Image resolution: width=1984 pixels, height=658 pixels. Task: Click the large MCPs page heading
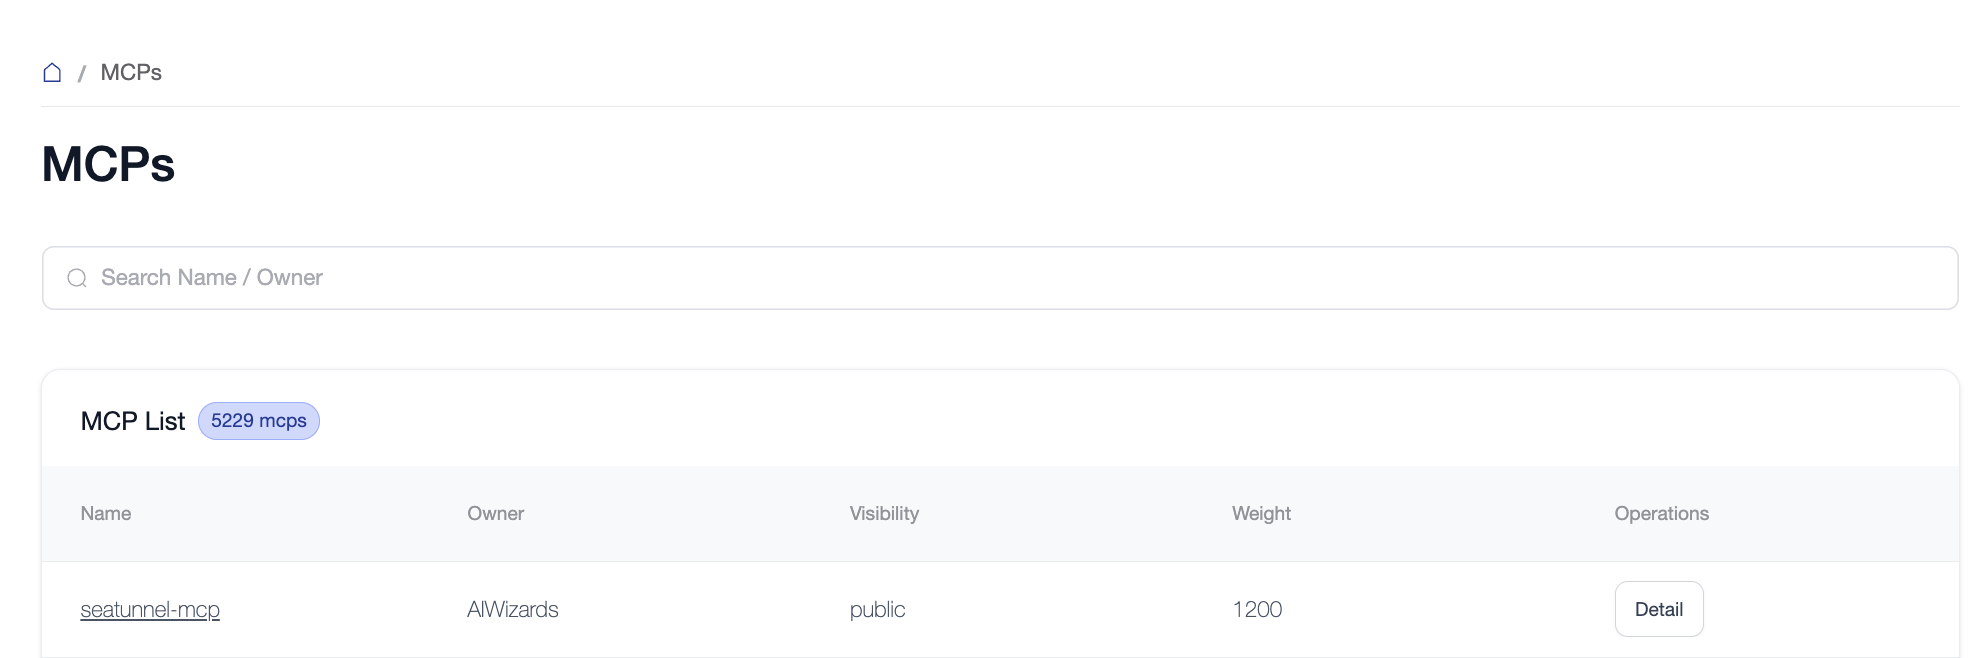point(108,164)
